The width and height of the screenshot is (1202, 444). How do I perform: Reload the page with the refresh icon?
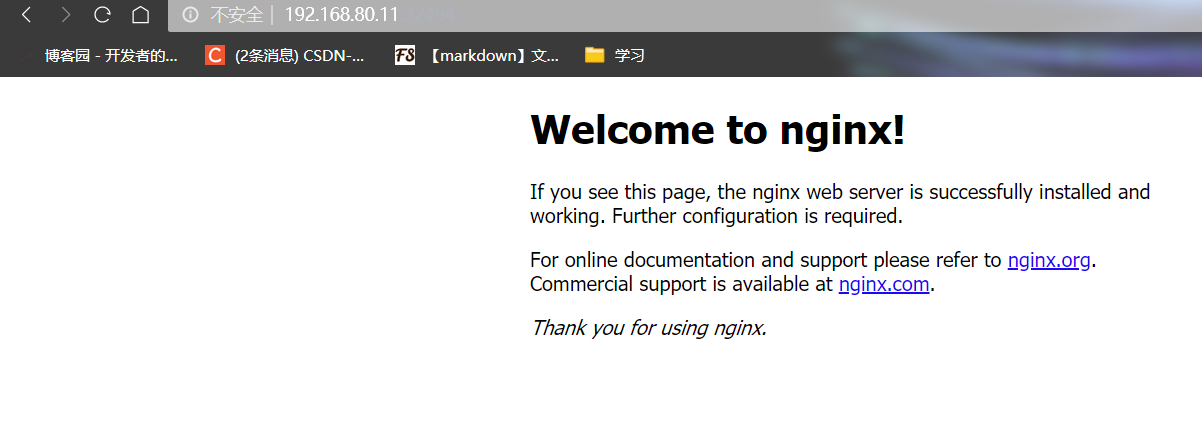pyautogui.click(x=102, y=15)
